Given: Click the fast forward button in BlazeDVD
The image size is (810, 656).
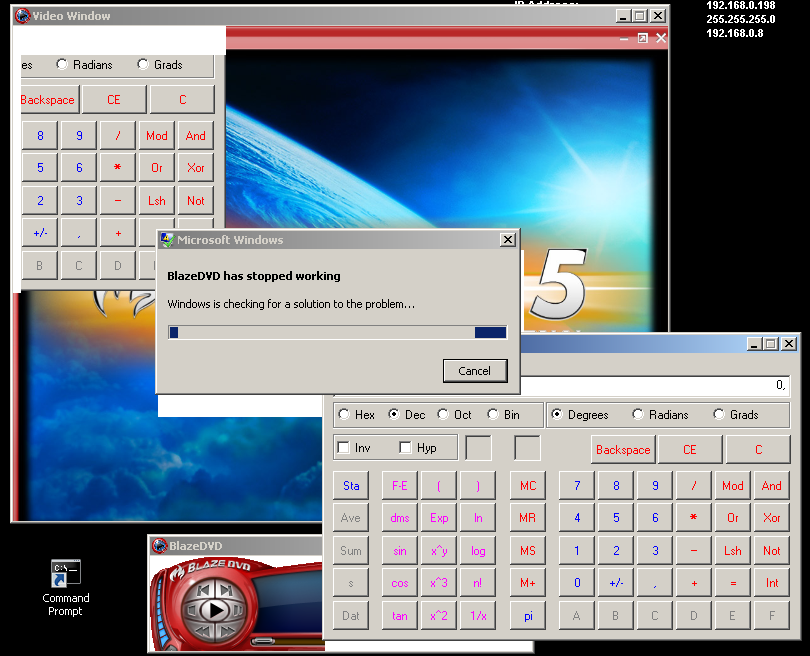Looking at the screenshot, I should 228,632.
